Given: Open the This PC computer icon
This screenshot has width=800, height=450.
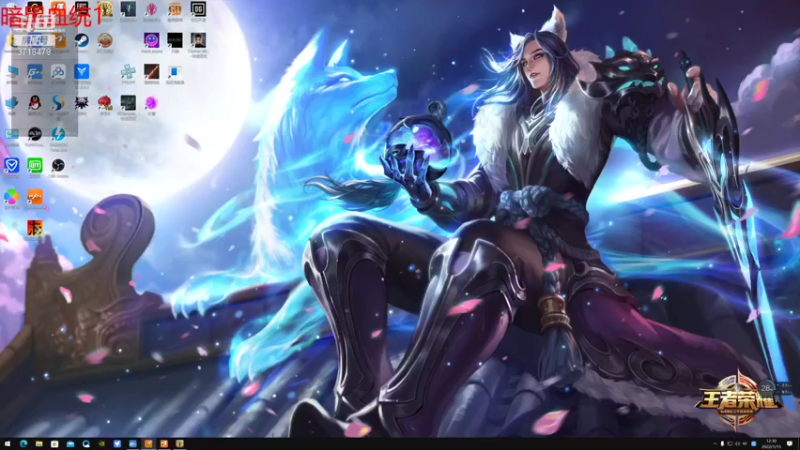Looking at the screenshot, I should pos(11,72).
